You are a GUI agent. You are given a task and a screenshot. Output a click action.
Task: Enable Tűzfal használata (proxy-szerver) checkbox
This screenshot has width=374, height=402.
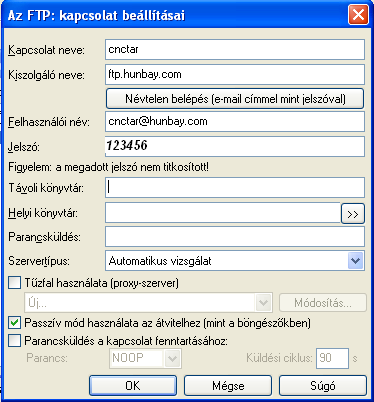(14, 283)
